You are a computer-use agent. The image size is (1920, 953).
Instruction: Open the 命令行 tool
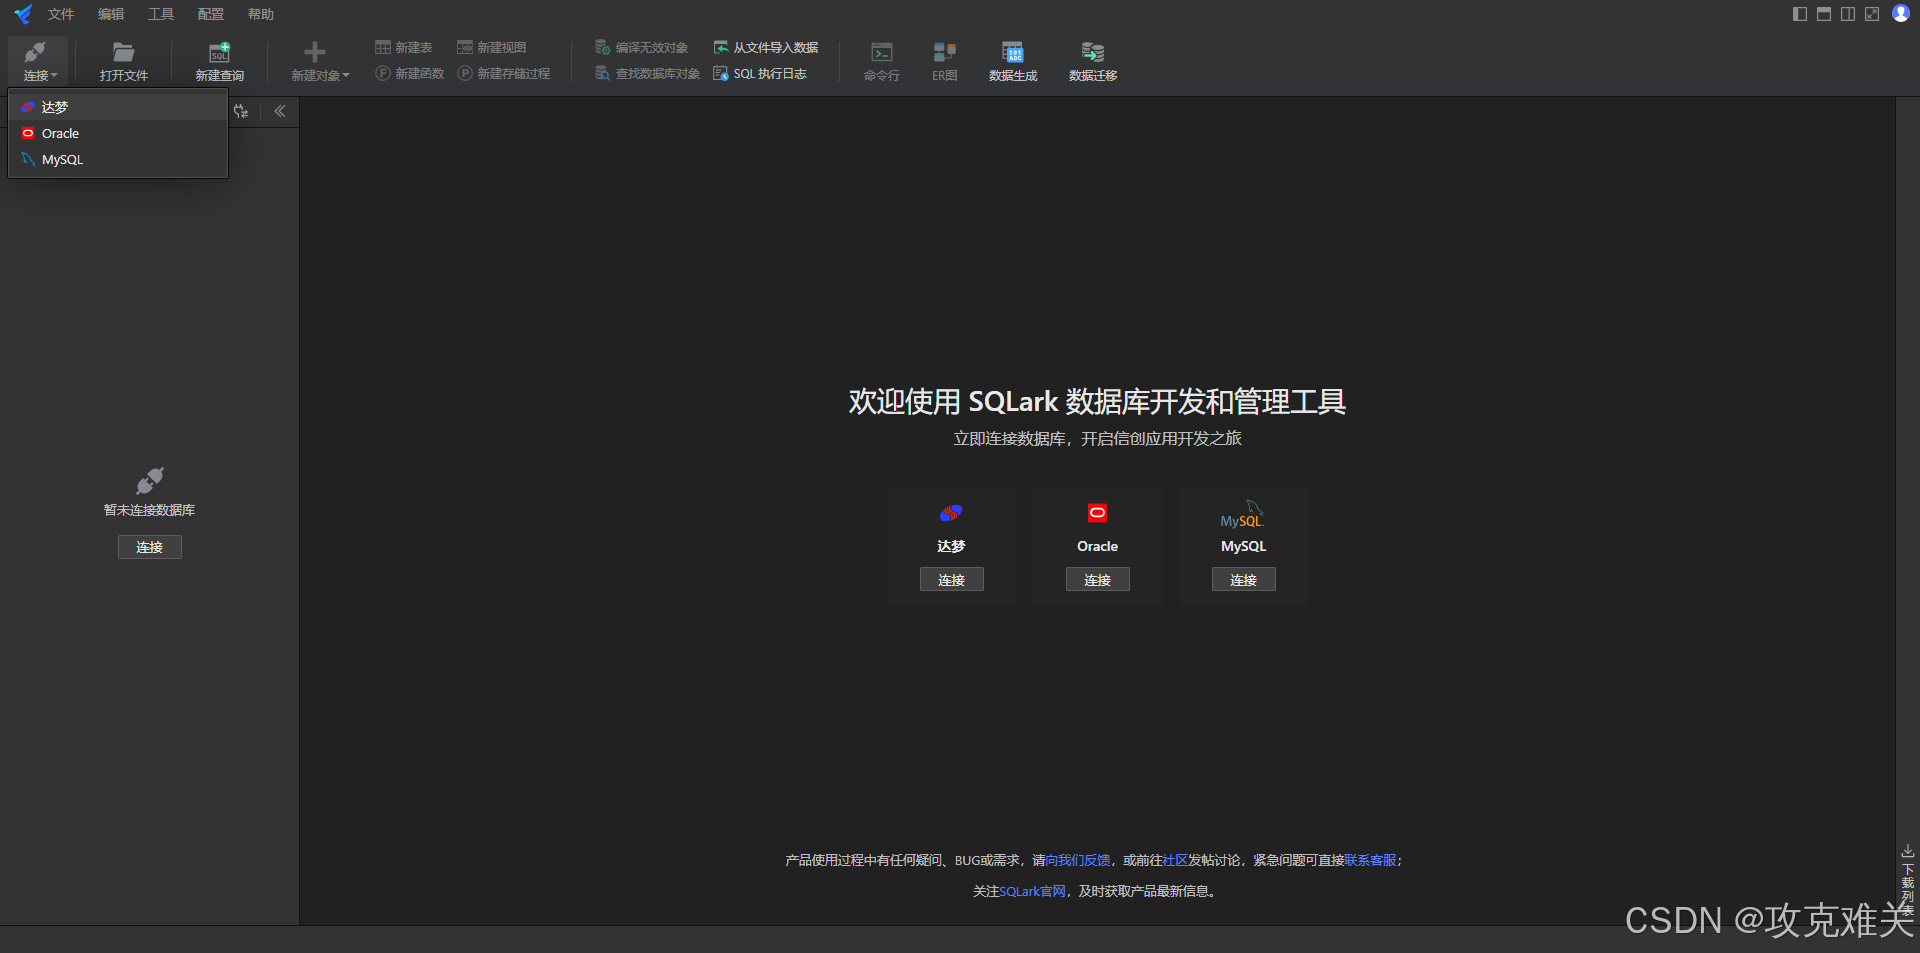(x=882, y=62)
